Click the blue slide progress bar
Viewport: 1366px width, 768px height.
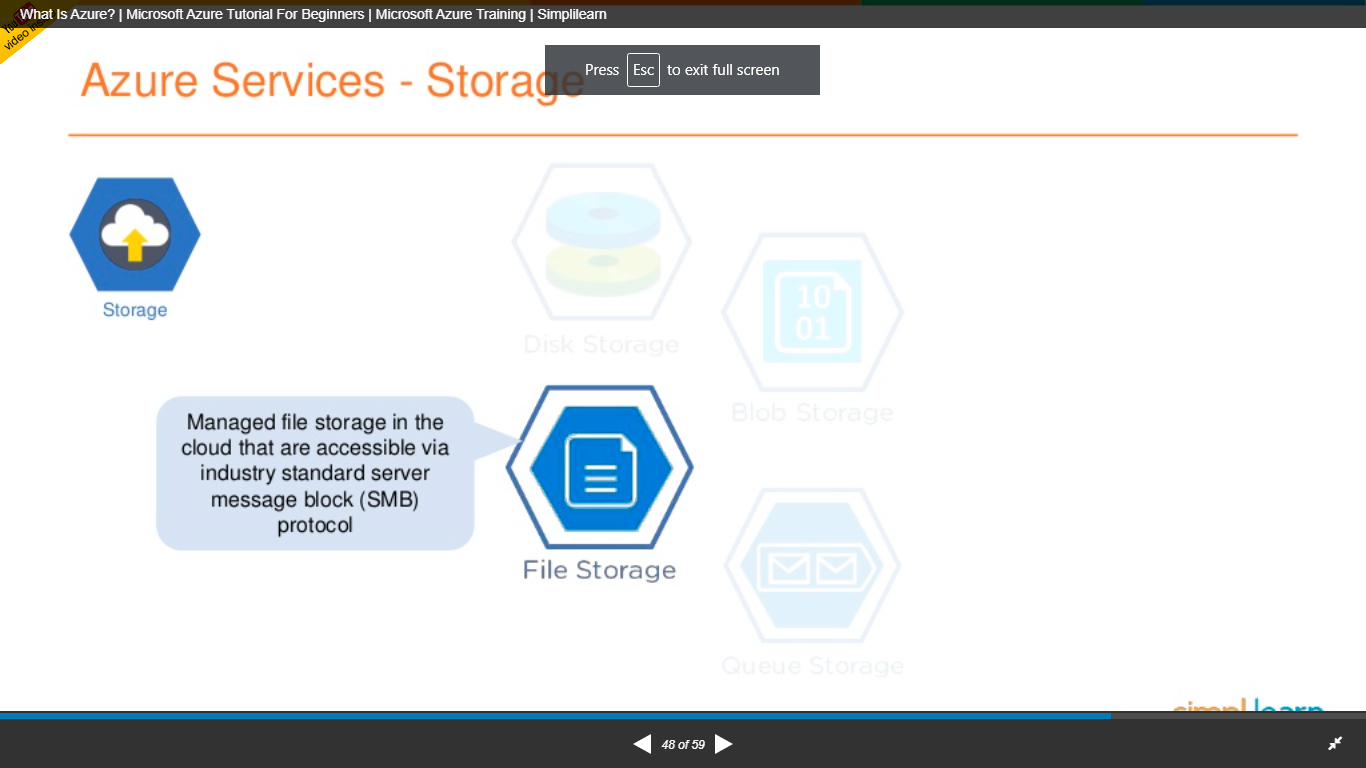(555, 716)
